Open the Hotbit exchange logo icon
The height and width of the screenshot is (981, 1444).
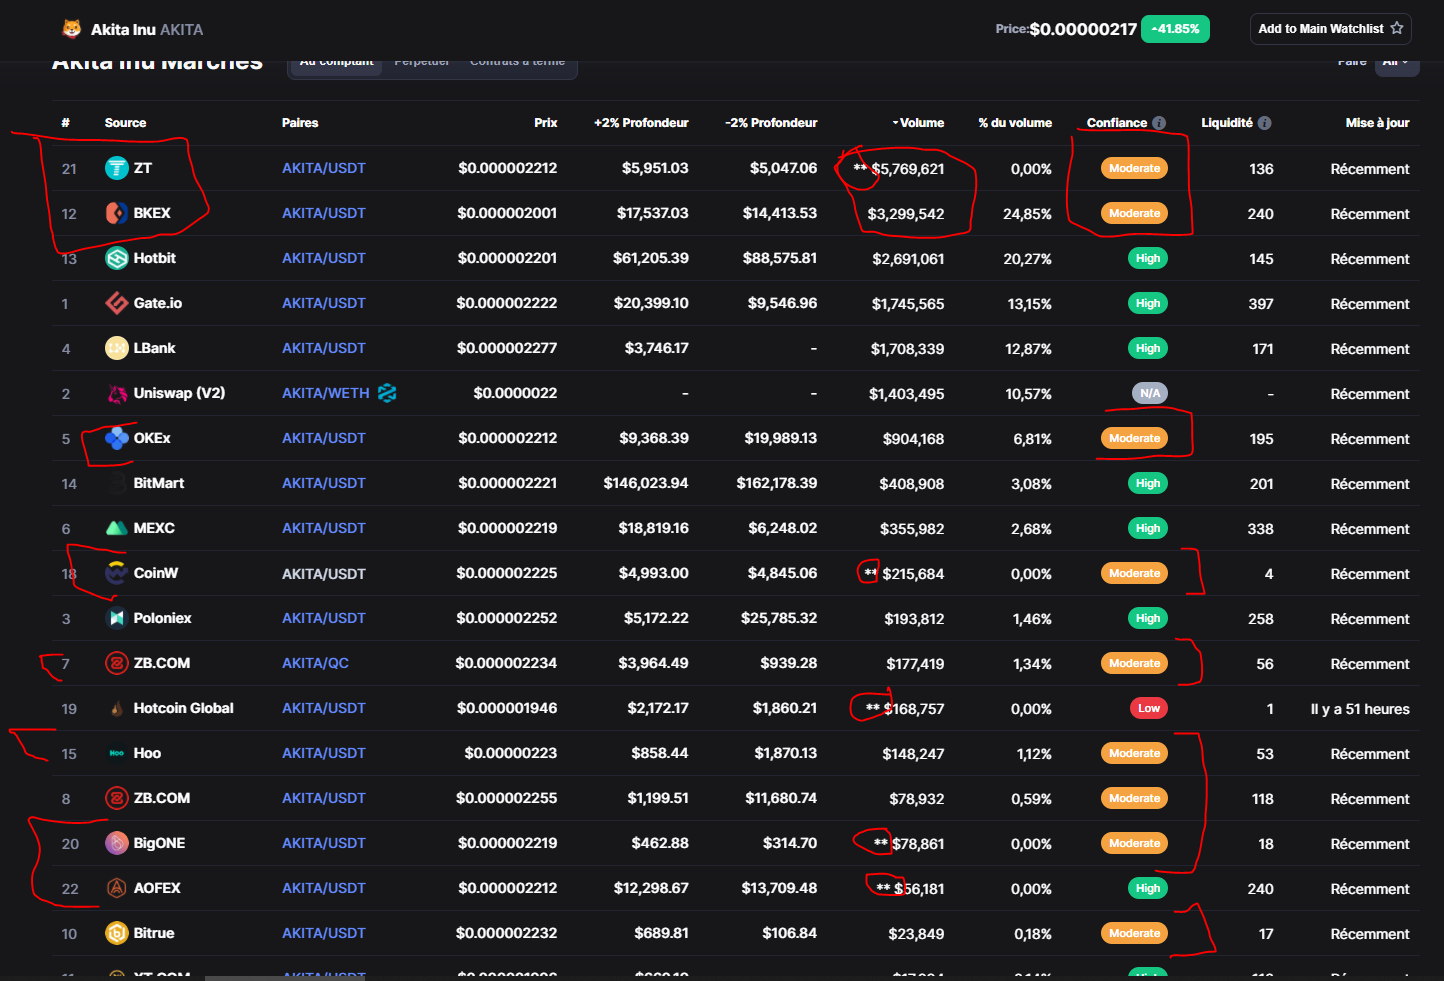point(117,258)
